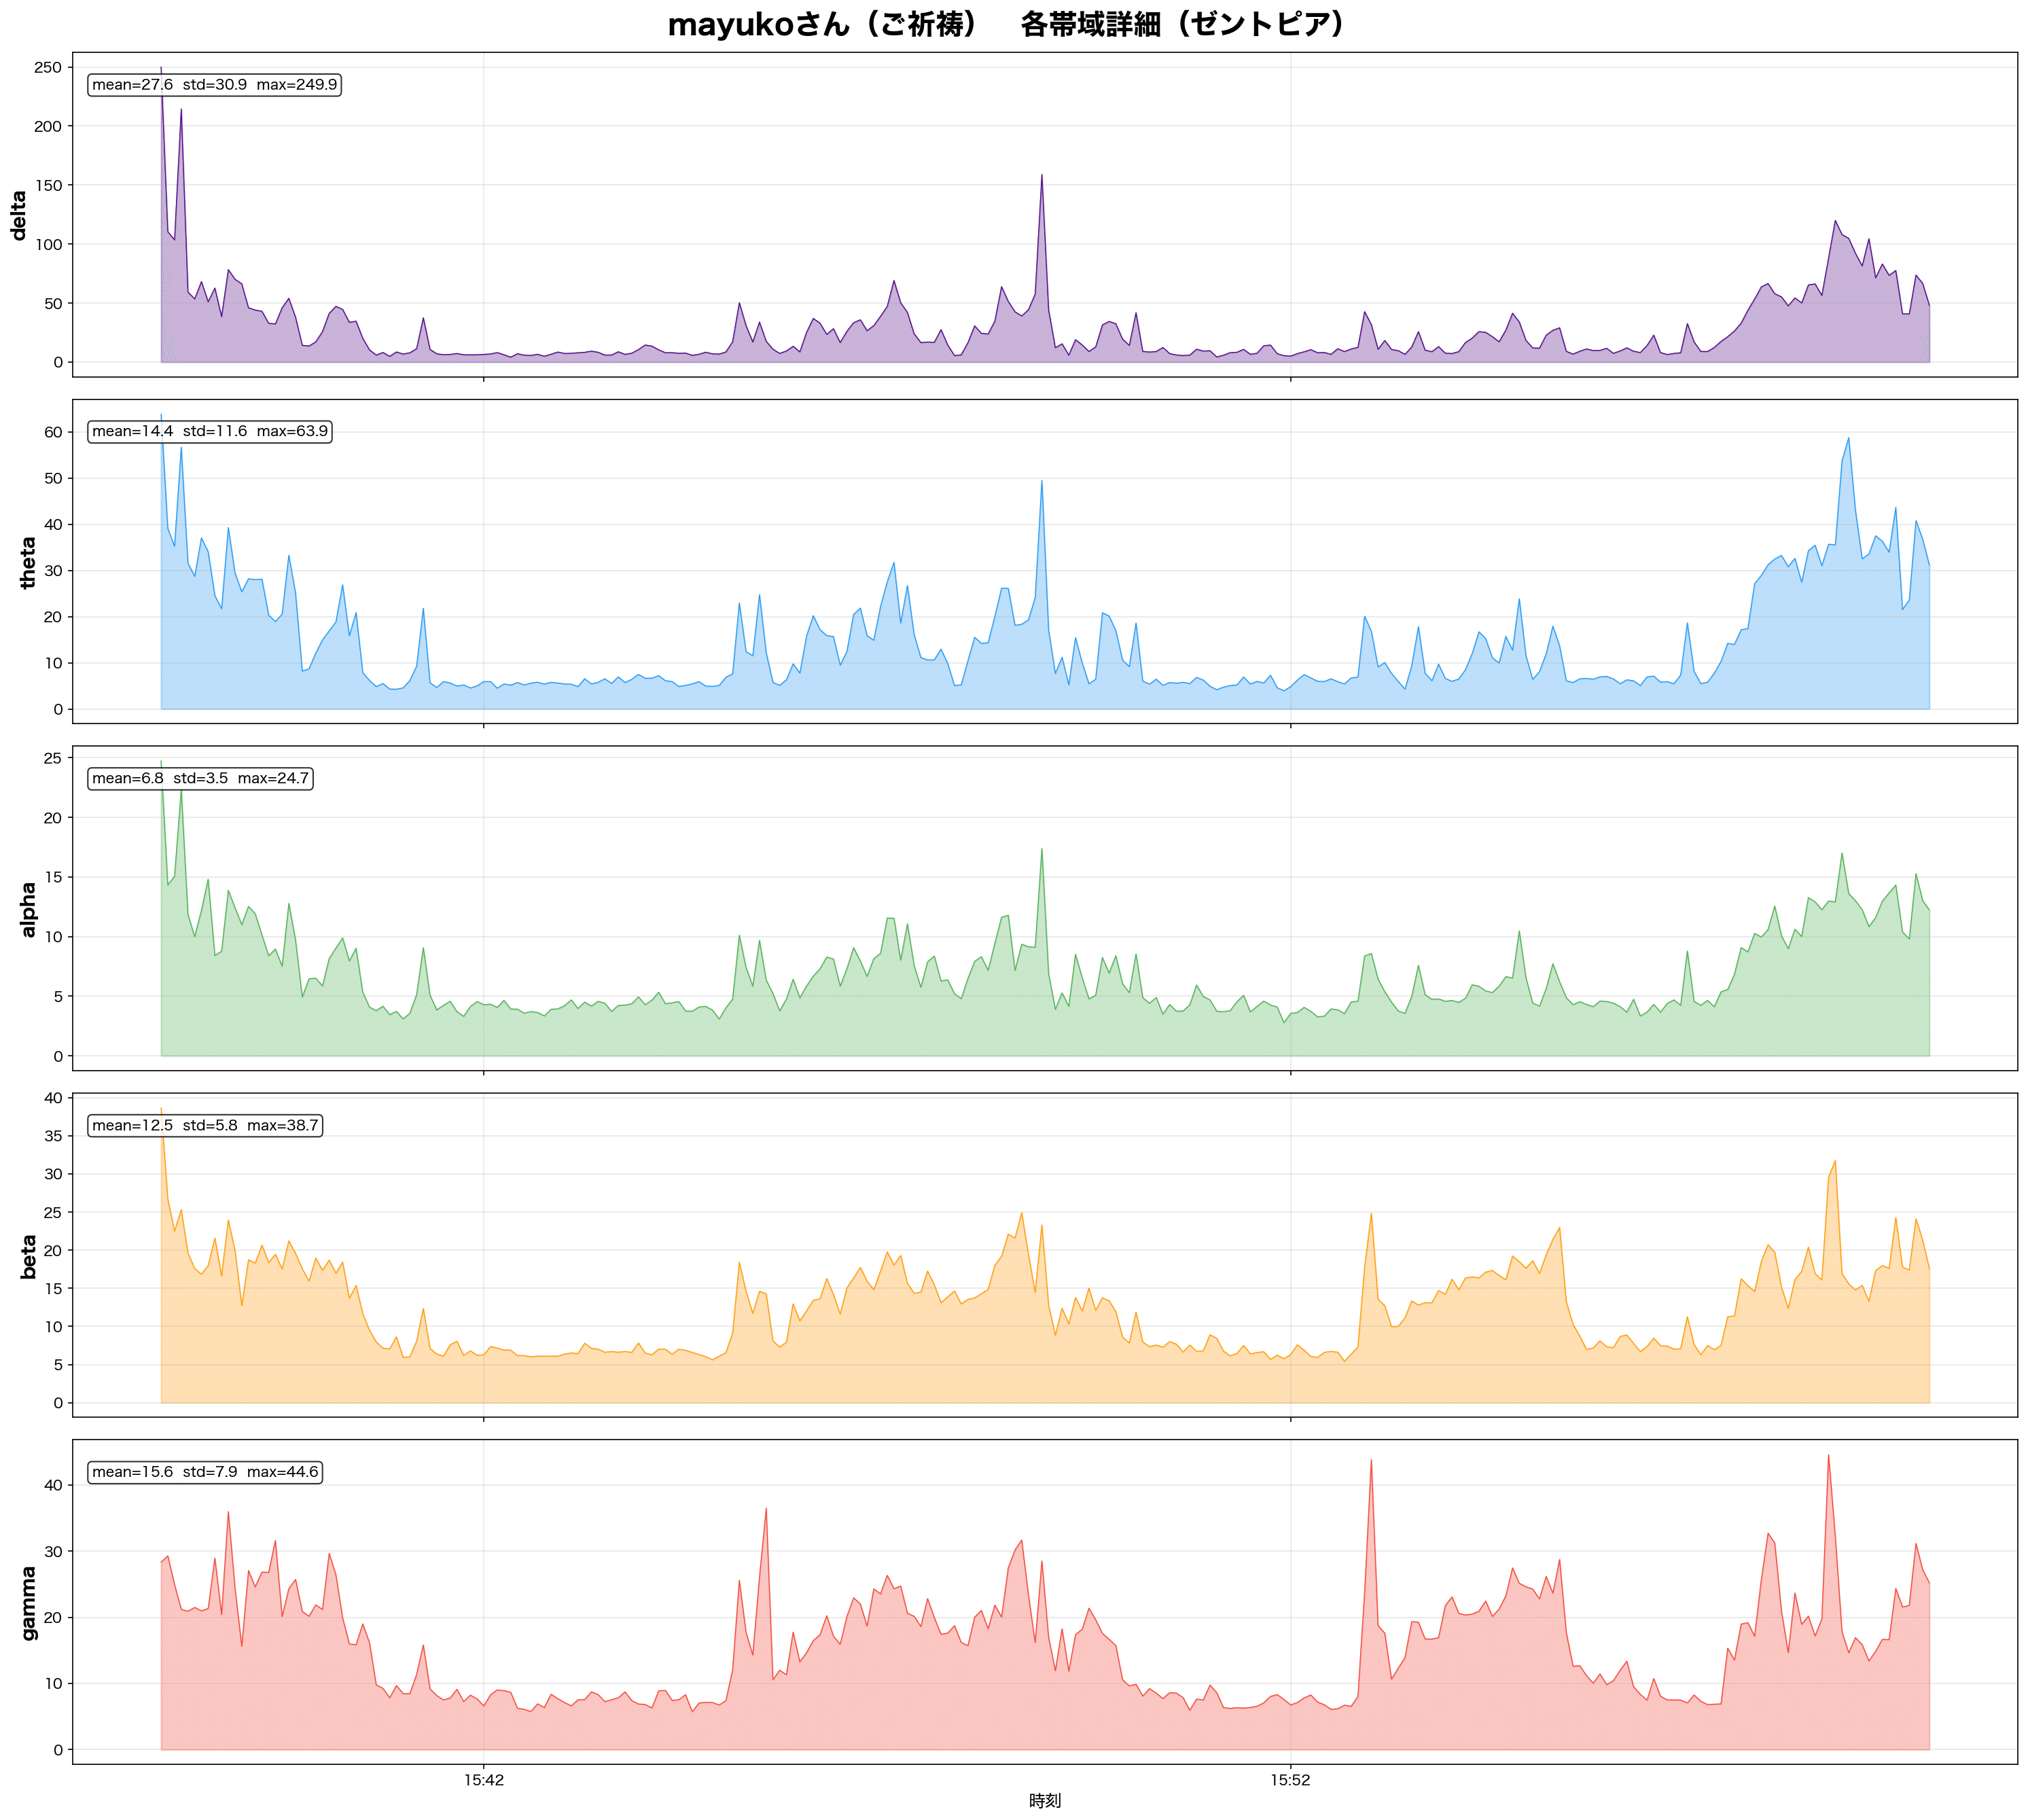Click the delta stats box mean=27.6
The width and height of the screenshot is (2028, 1820).
(x=214, y=85)
